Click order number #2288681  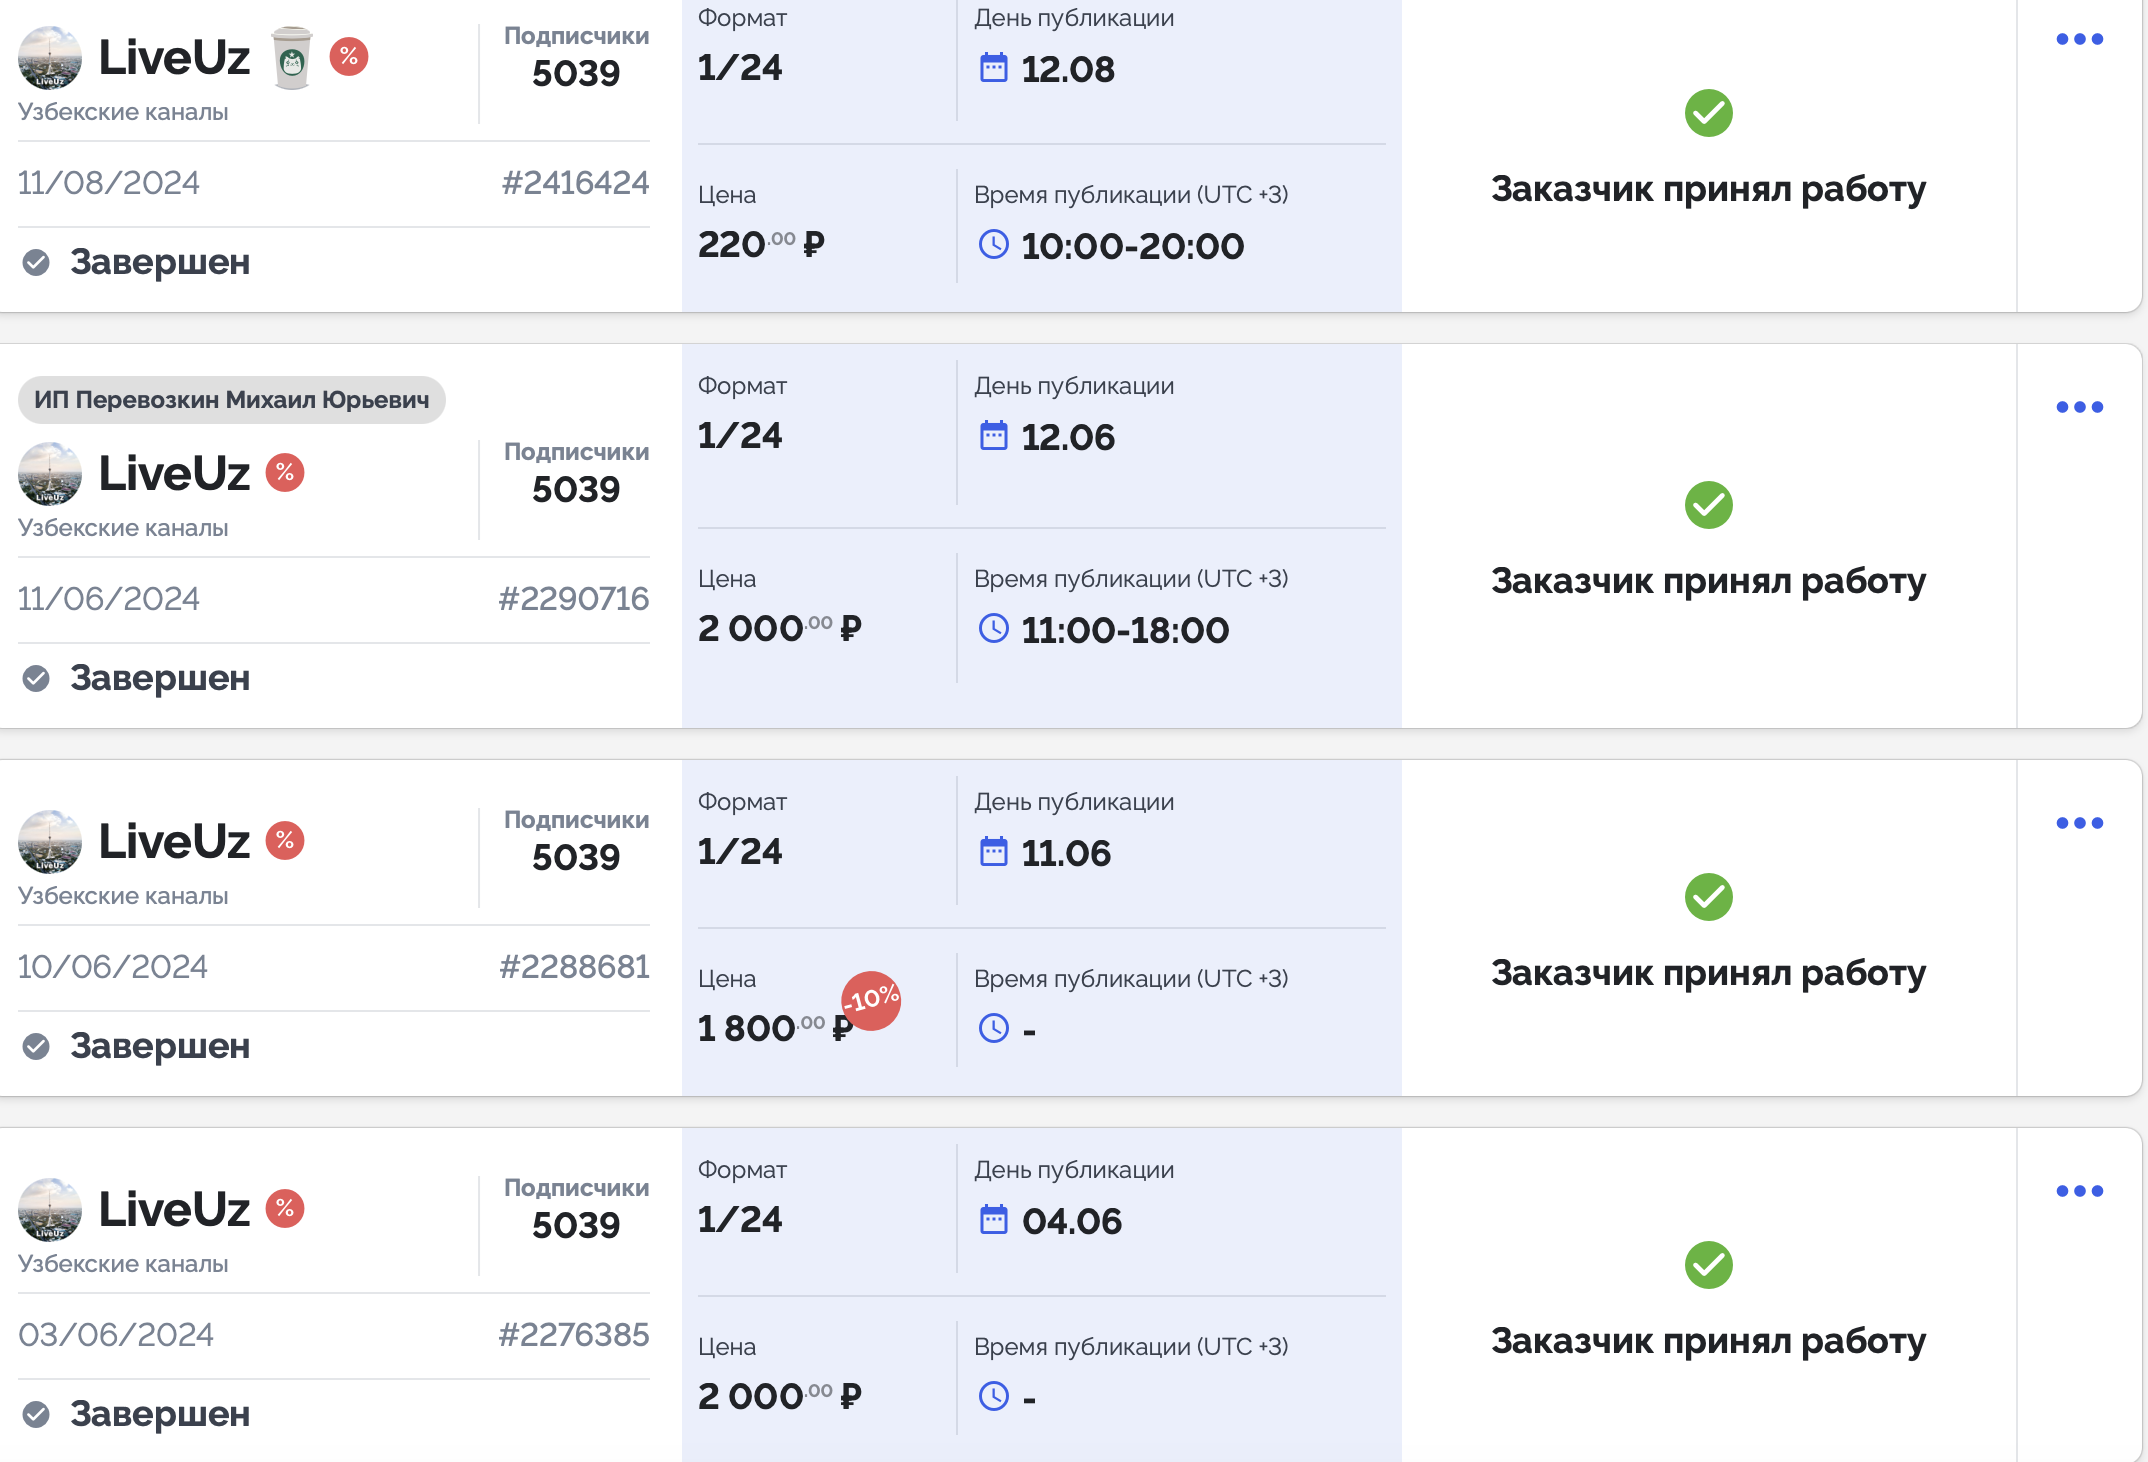click(574, 967)
